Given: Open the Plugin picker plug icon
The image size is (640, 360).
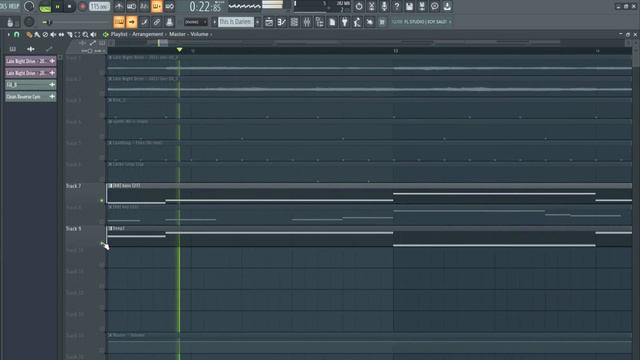Looking at the screenshot, I should click(345, 22).
